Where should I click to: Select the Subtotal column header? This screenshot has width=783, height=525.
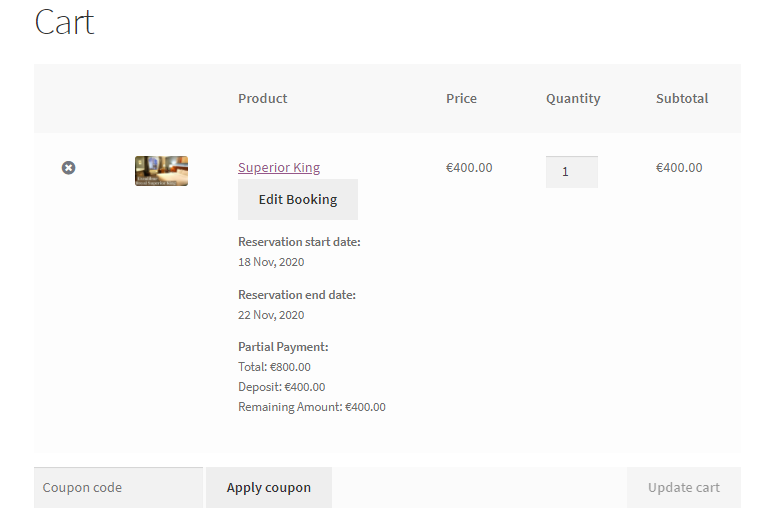click(682, 99)
